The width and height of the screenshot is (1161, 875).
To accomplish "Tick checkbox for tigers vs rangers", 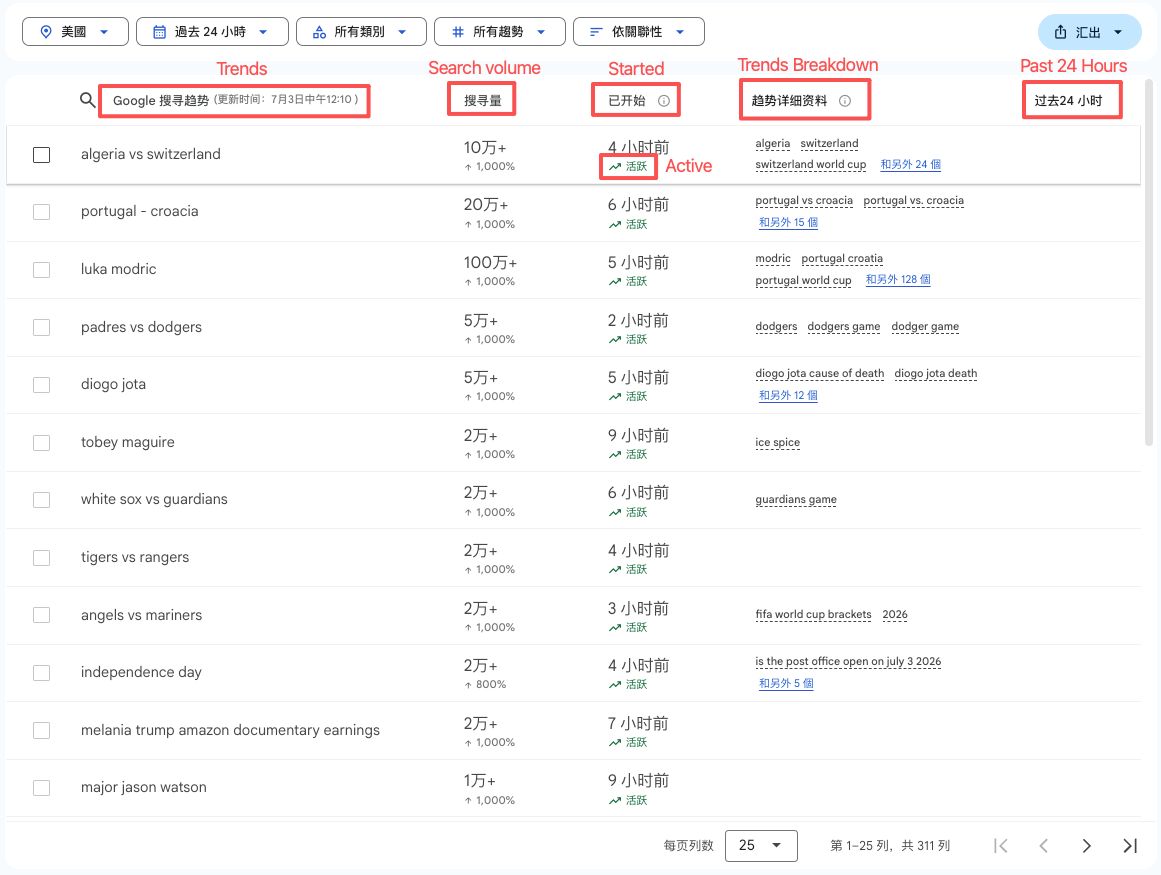I will tap(41, 557).
